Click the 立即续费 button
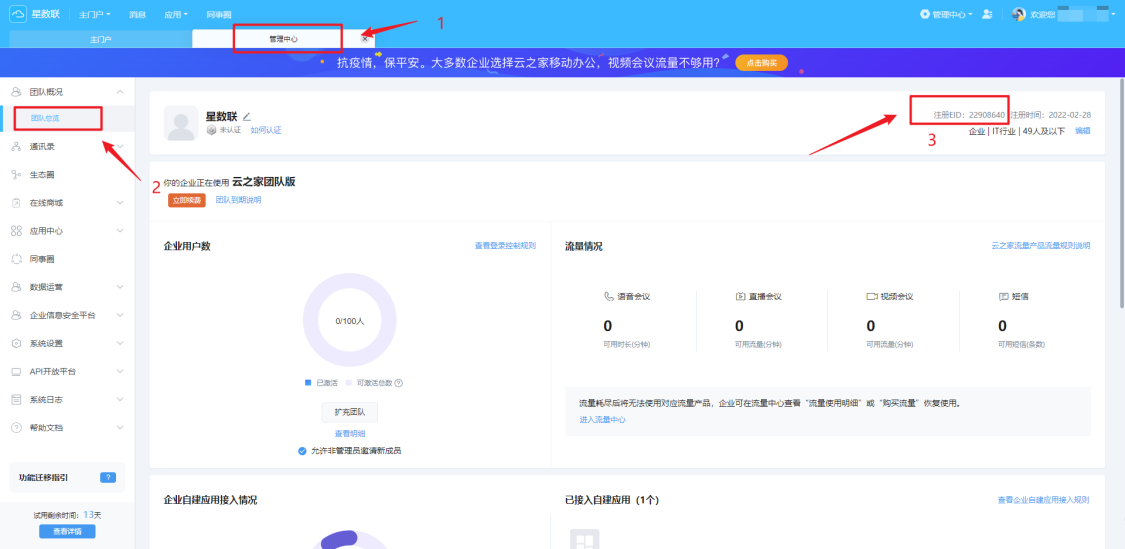The image size is (1125, 549). coord(187,200)
